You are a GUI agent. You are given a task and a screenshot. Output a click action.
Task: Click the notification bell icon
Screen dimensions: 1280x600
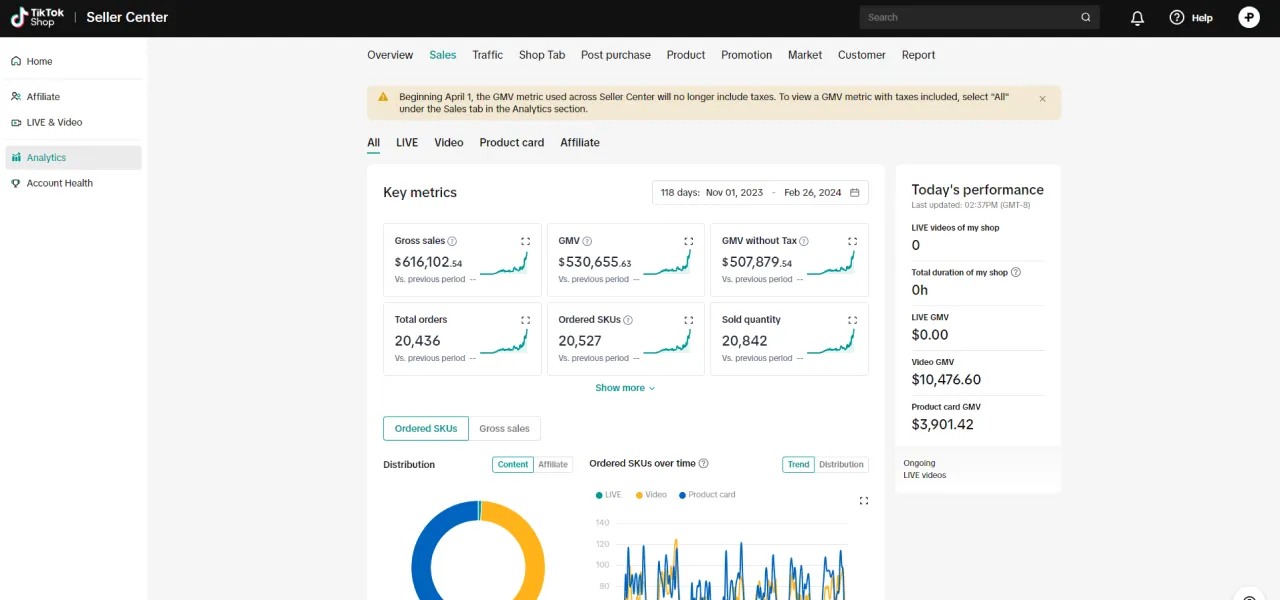(x=1137, y=18)
